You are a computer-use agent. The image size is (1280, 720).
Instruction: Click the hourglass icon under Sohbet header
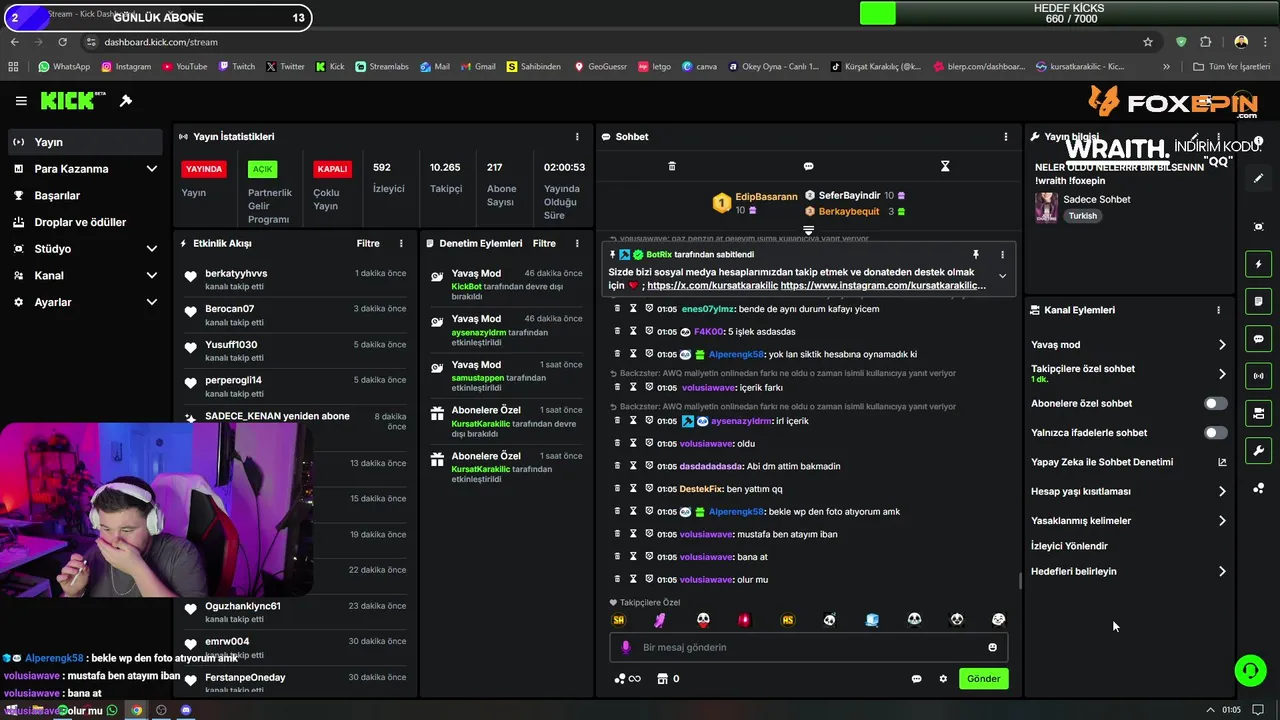pos(945,166)
